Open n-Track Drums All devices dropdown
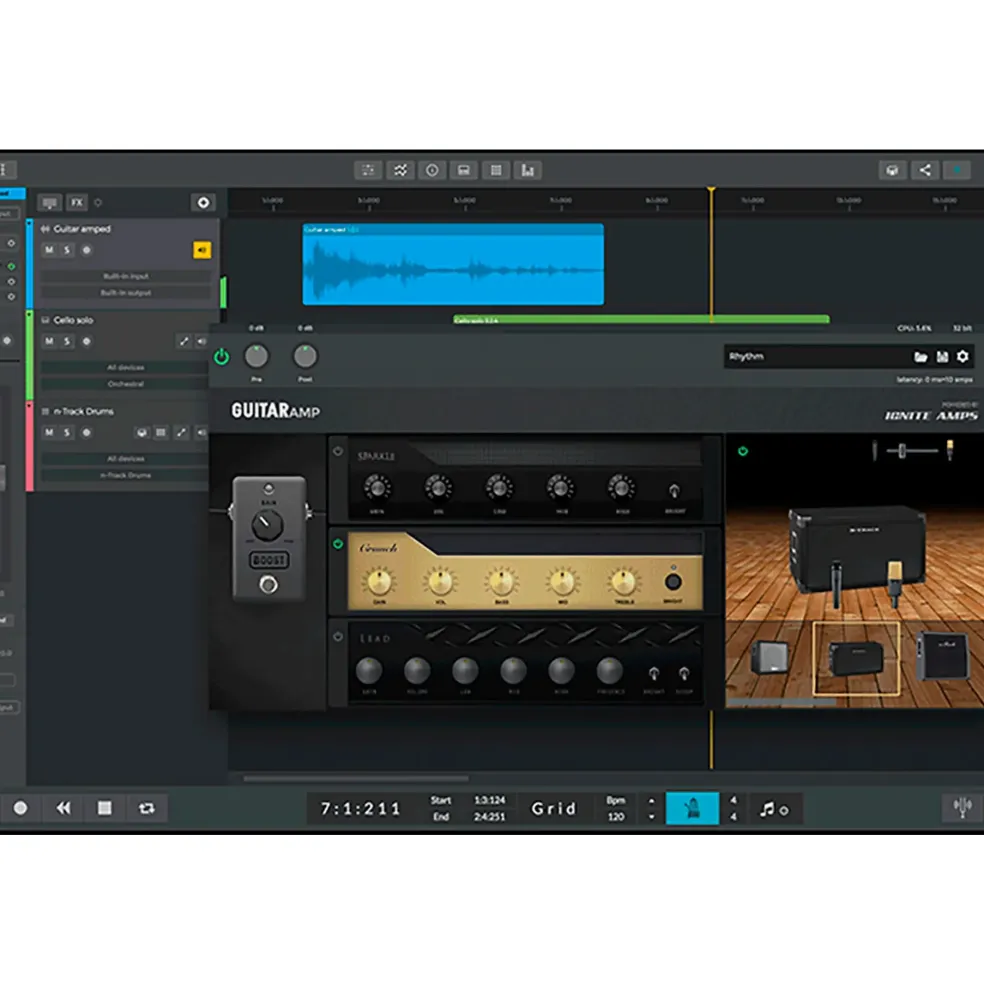The image size is (984, 985). point(124,459)
